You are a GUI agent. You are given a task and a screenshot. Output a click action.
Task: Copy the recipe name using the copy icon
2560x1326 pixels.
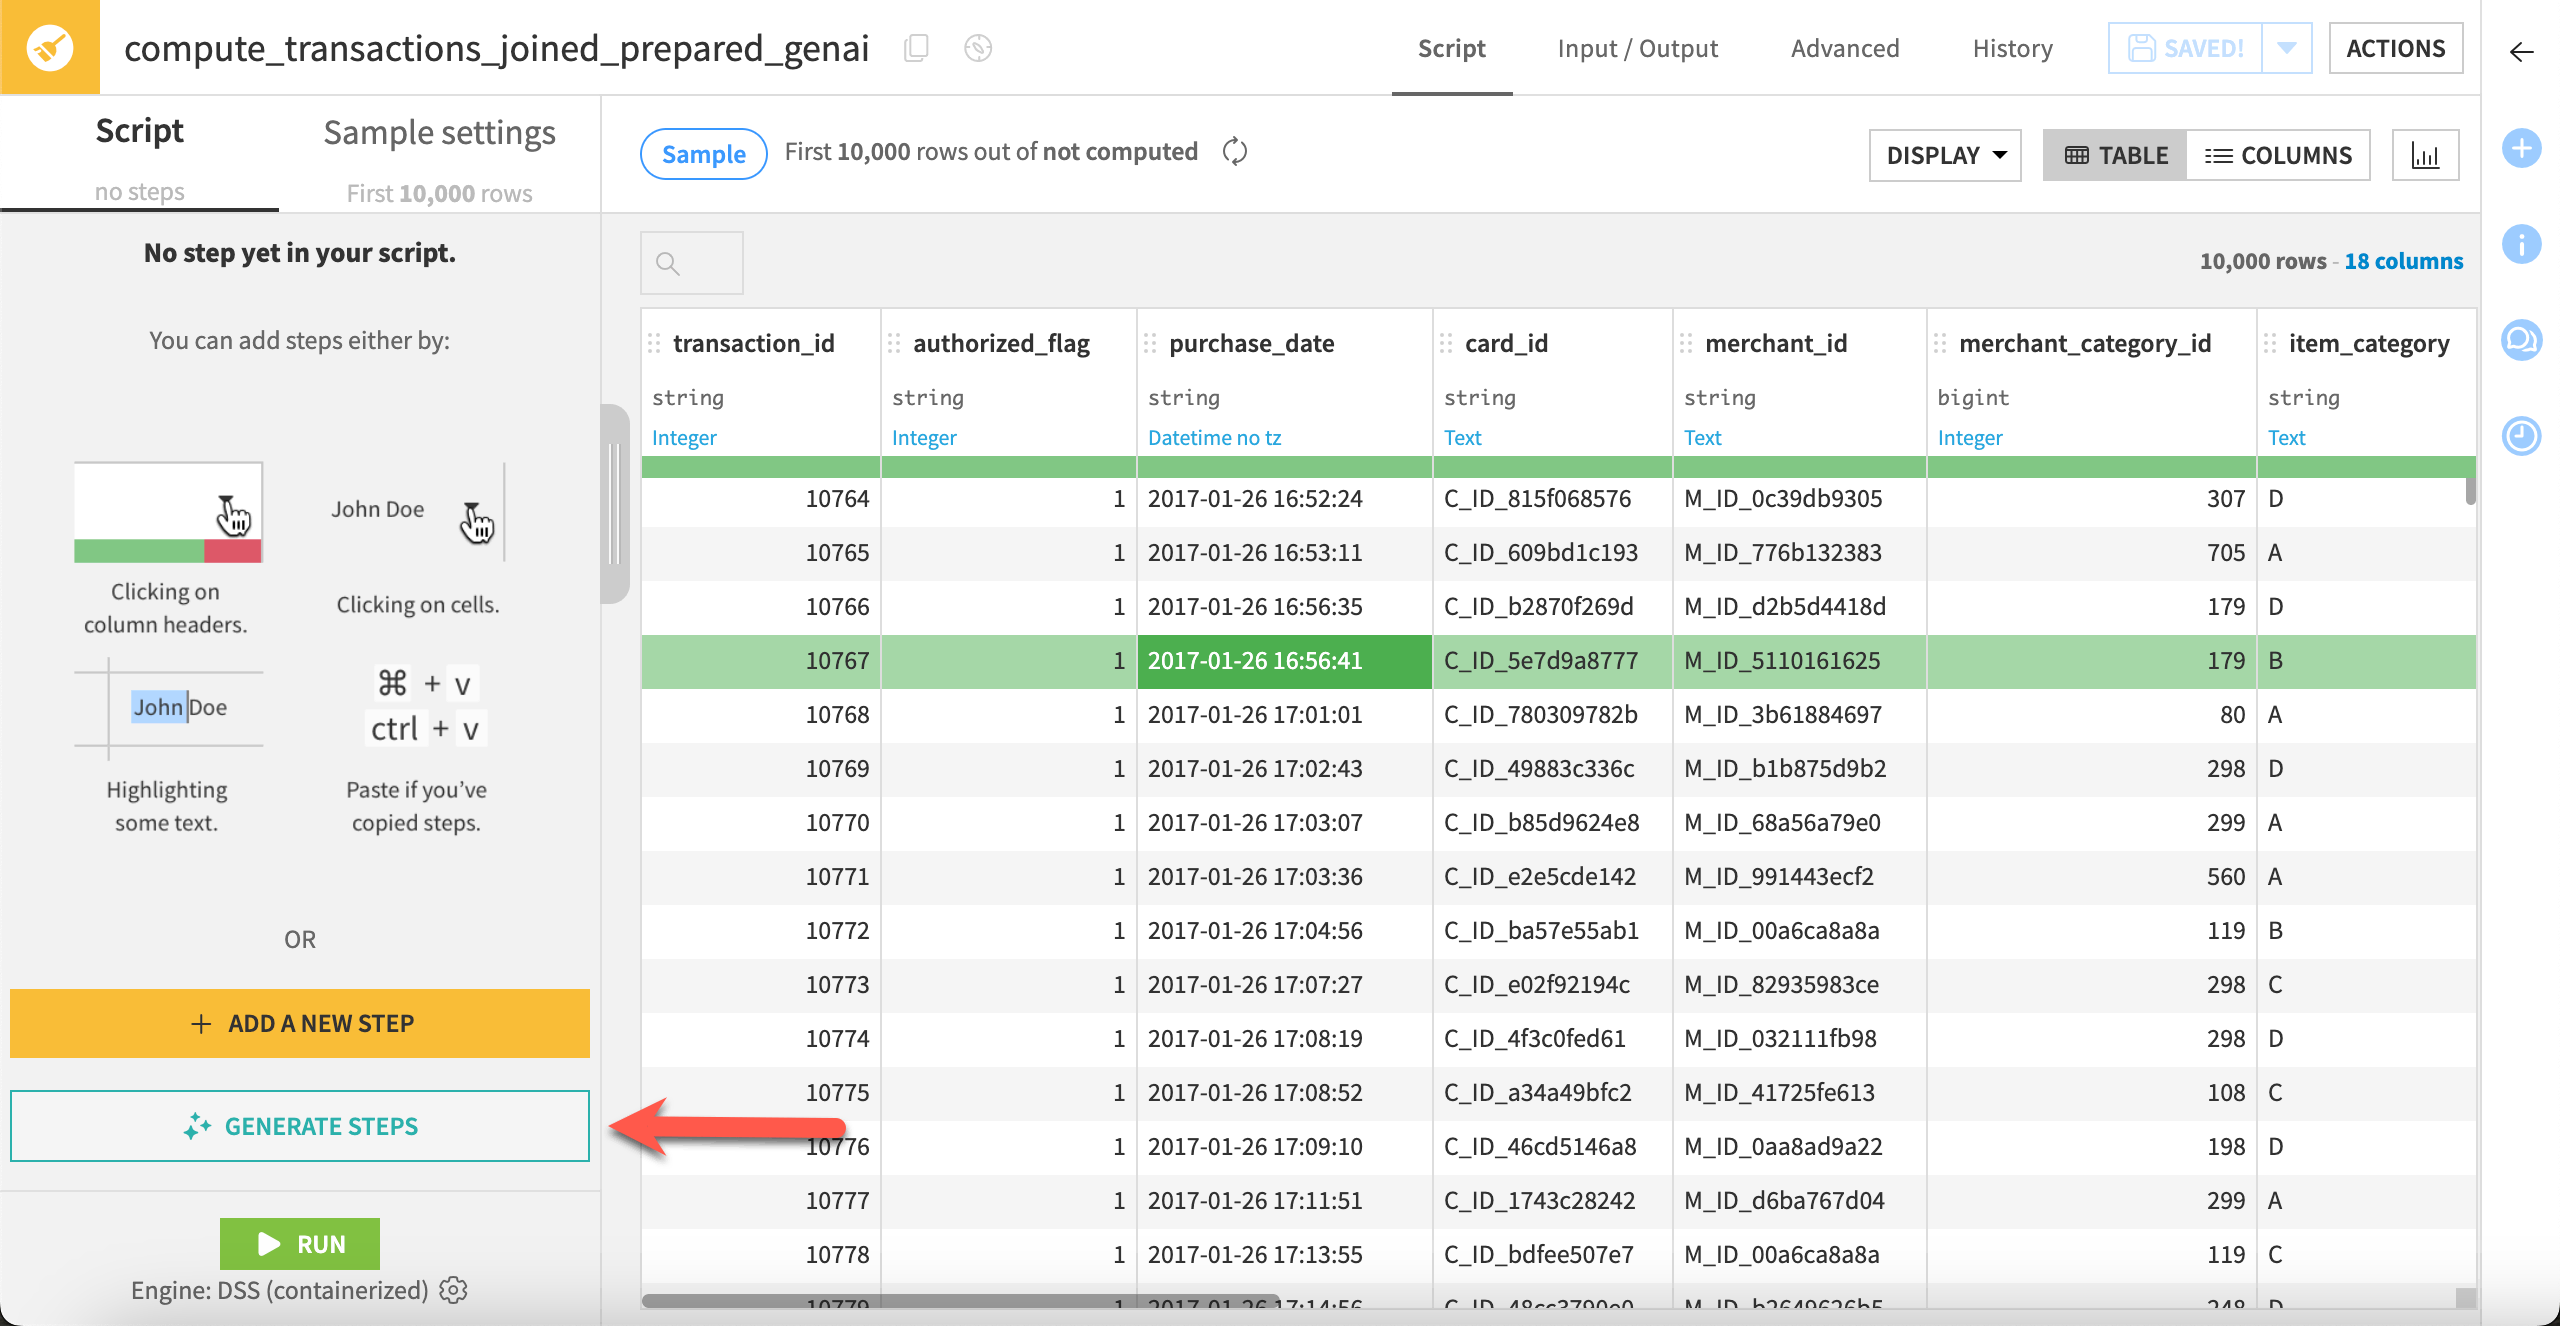916,47
